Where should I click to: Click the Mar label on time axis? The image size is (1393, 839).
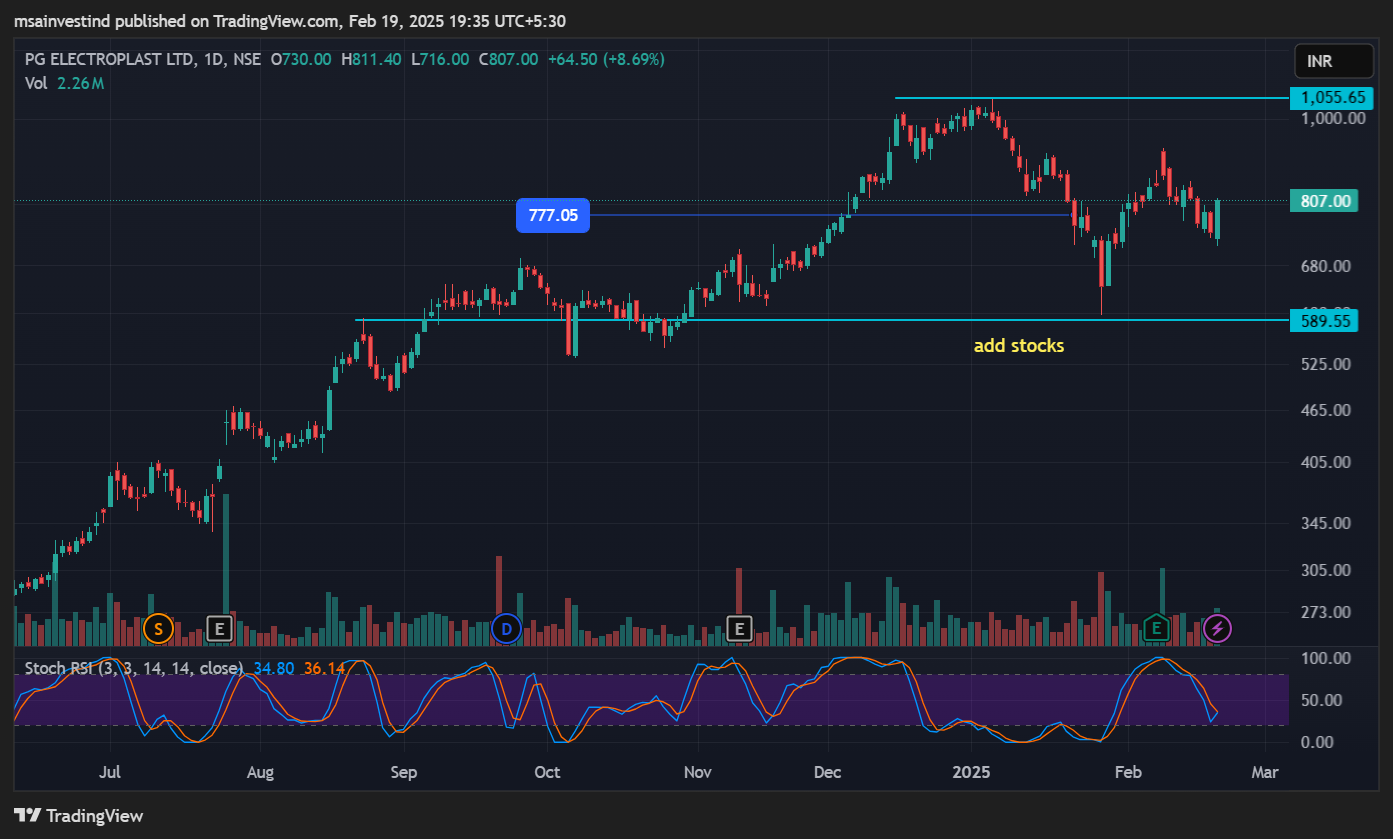pyautogui.click(x=1265, y=773)
